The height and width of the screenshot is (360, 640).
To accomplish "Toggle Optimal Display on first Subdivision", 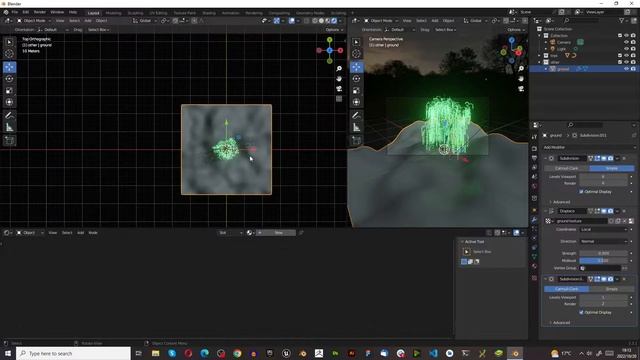I will [x=581, y=191].
